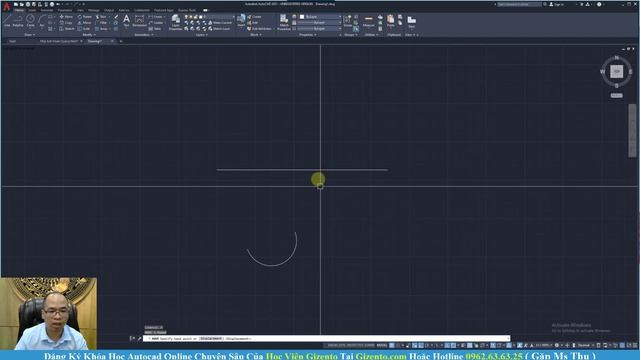
Task: Select the Text tool
Action: pyautogui.click(x=127, y=20)
